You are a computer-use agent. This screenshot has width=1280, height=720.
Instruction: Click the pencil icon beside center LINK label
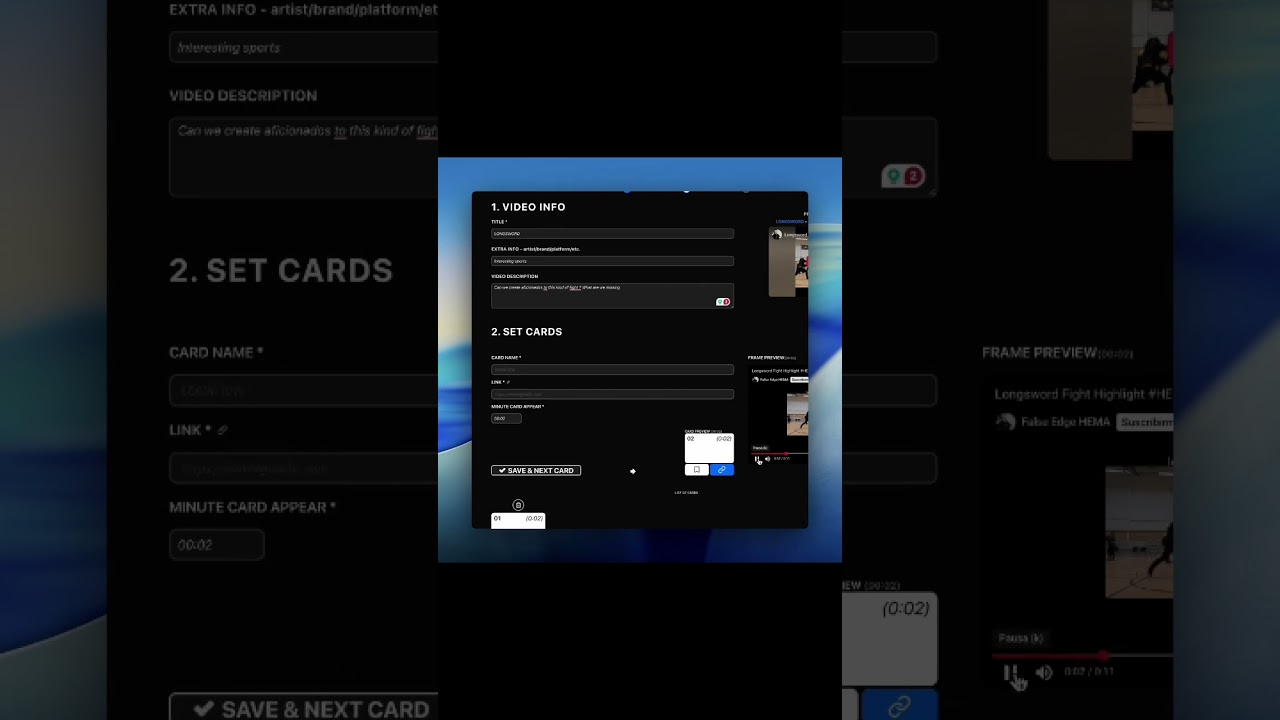click(508, 382)
